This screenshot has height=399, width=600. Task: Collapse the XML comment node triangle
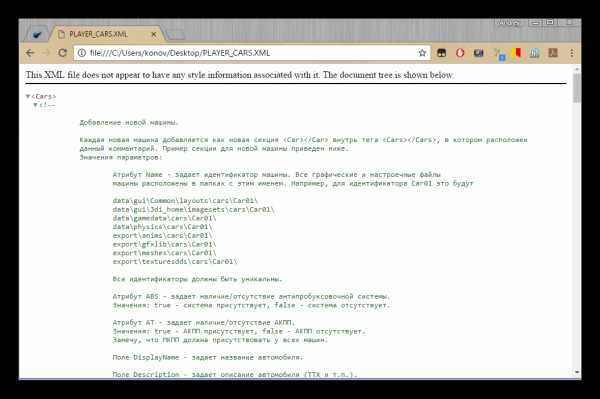point(36,105)
